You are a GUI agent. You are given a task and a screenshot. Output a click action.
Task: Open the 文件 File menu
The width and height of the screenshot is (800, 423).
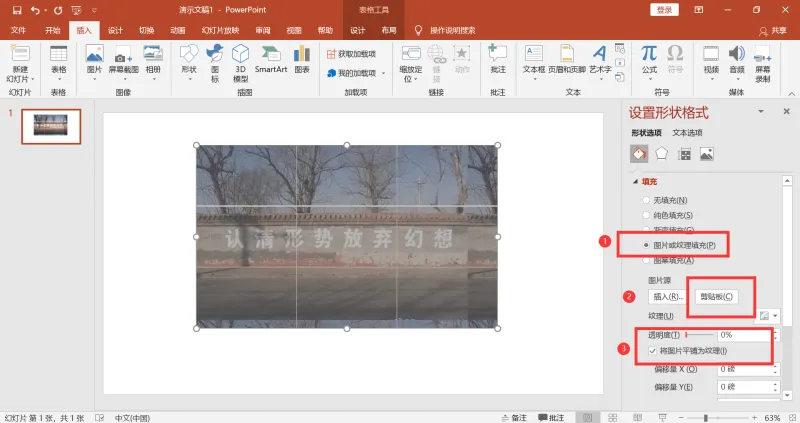tap(18, 31)
